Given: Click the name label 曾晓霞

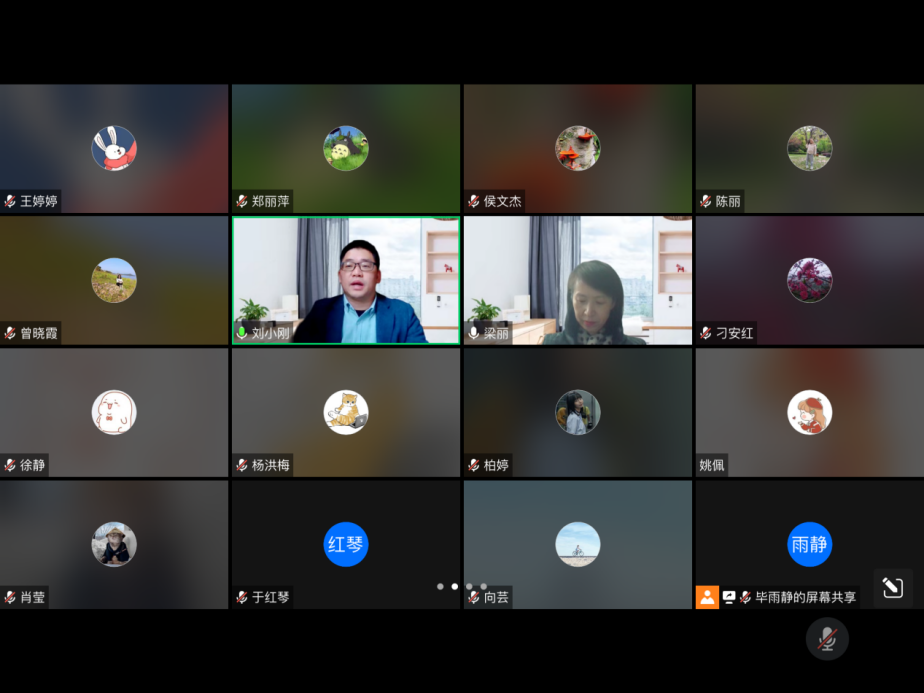Looking at the screenshot, I should point(39,333).
